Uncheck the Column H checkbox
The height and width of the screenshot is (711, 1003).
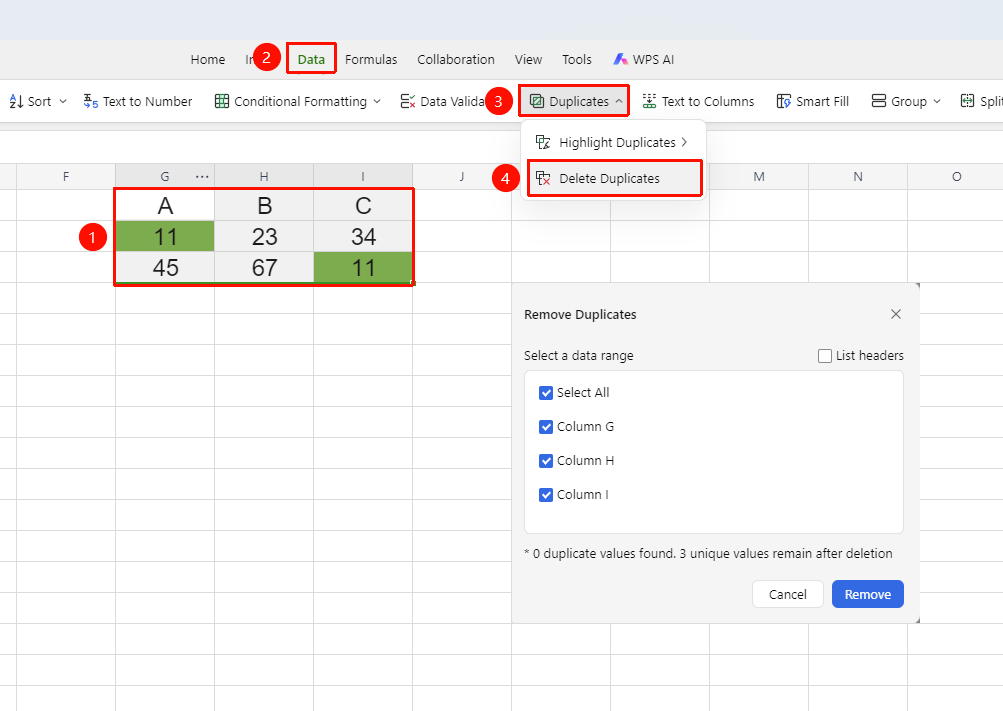546,460
